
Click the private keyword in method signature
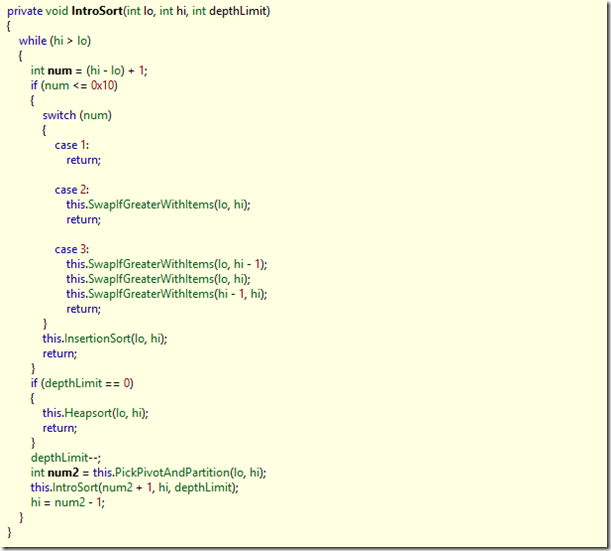tap(26, 10)
